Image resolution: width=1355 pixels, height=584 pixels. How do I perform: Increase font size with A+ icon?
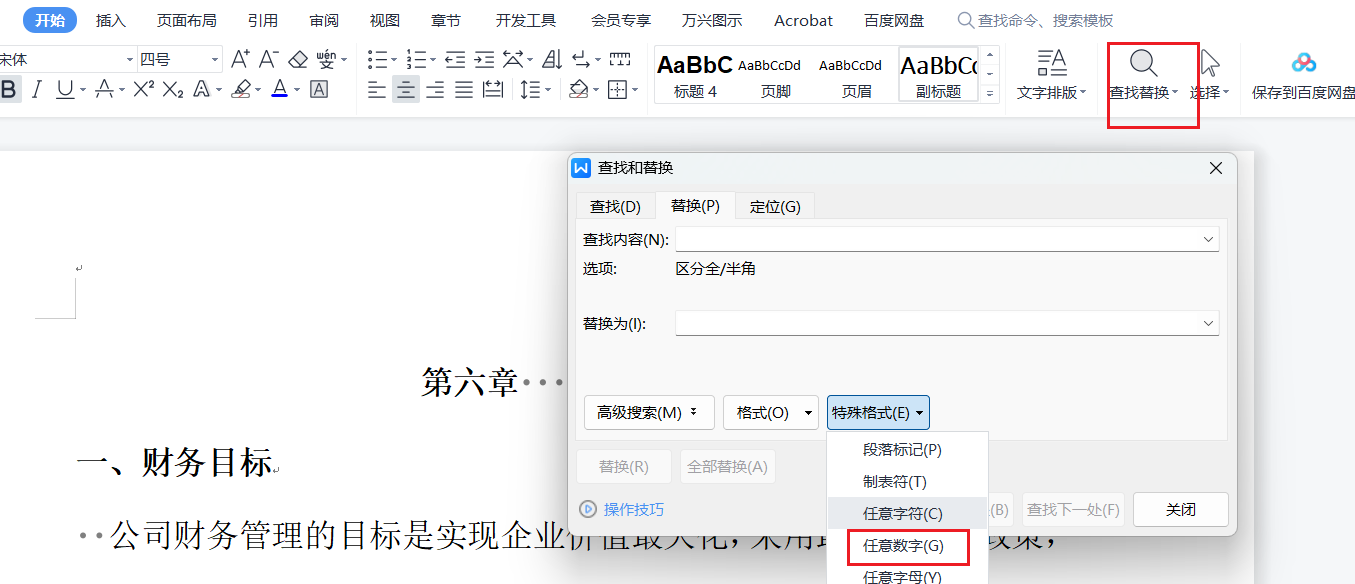(x=240, y=59)
